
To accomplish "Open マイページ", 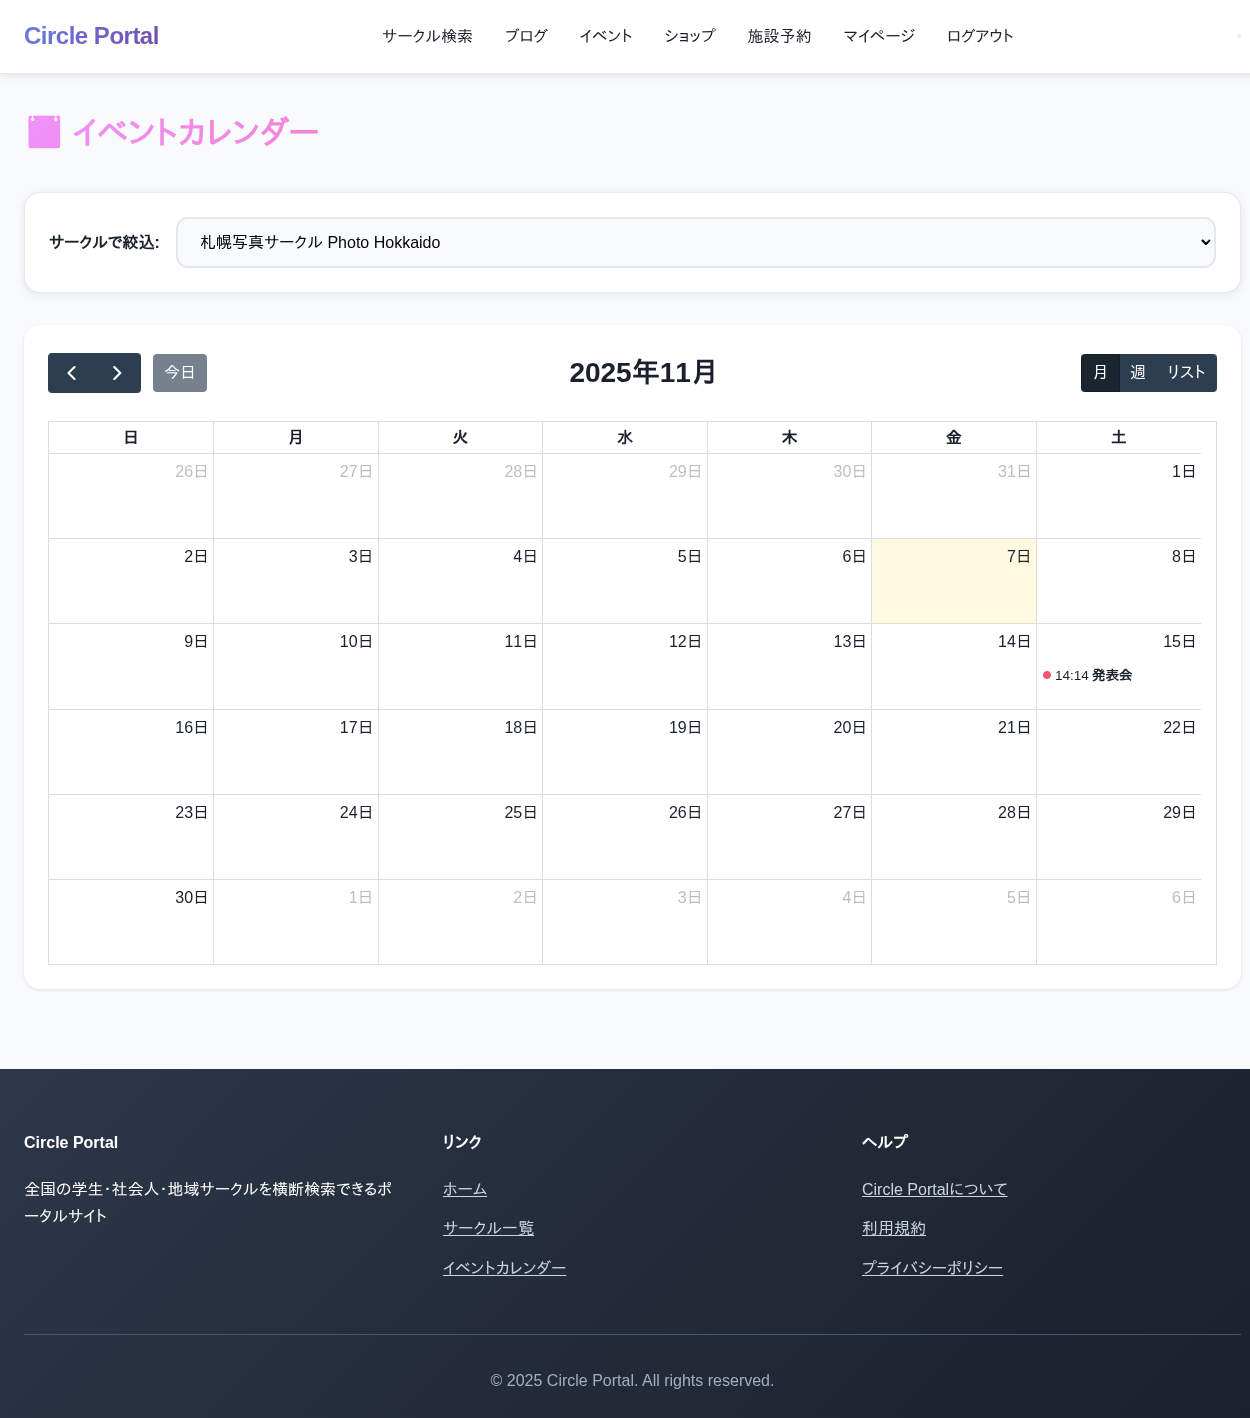I will tap(879, 36).
